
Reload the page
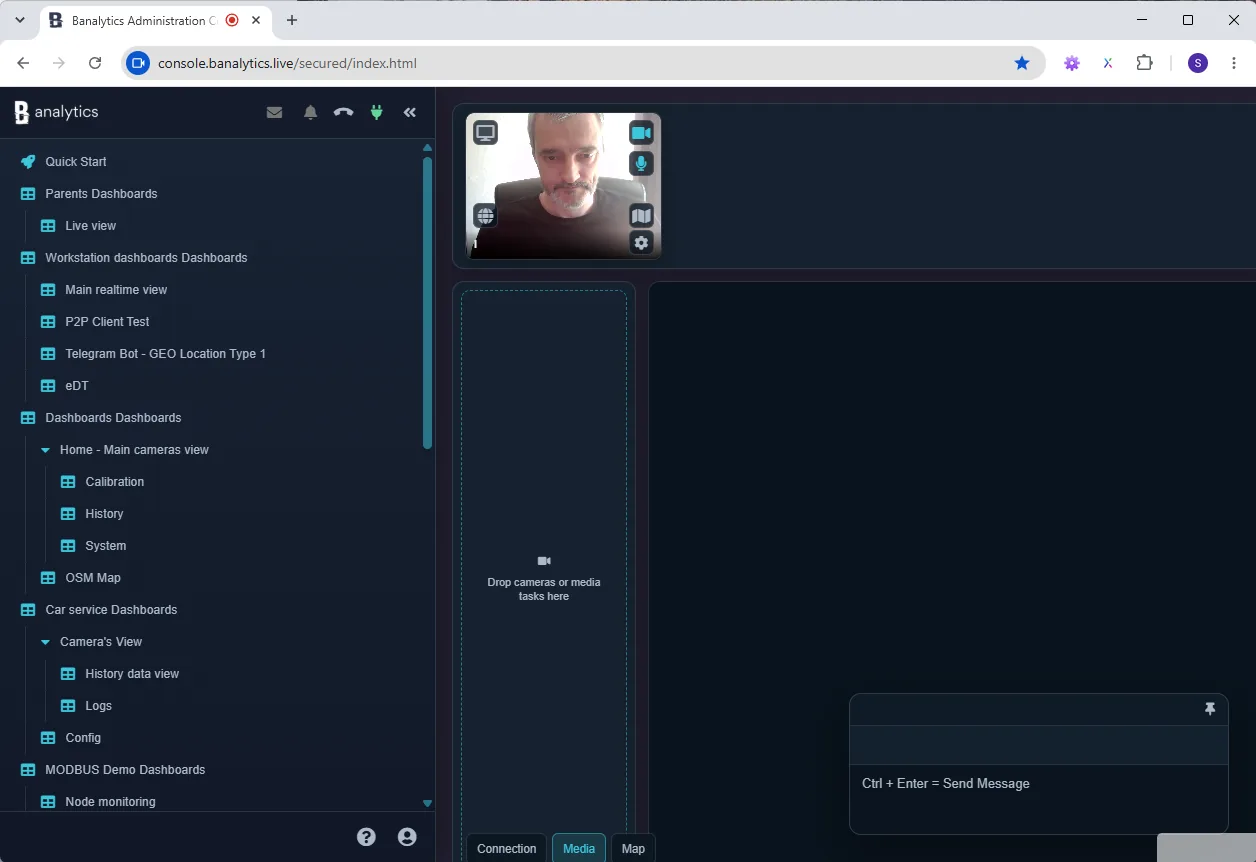(95, 63)
